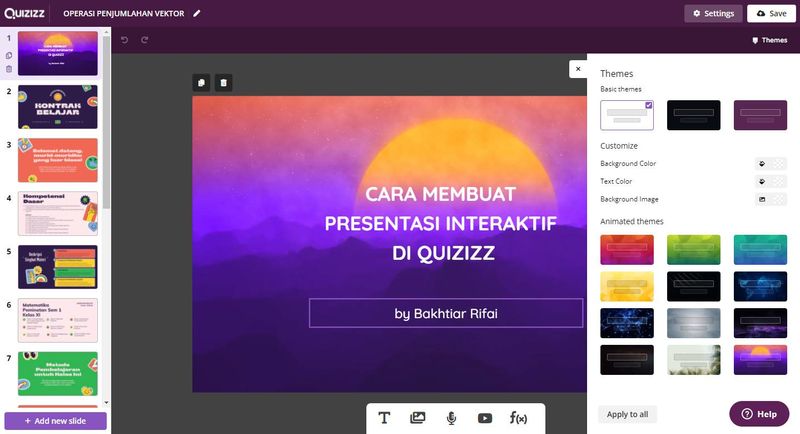Apply theme to all slides
Screen dimensions: 800x434
628,414
